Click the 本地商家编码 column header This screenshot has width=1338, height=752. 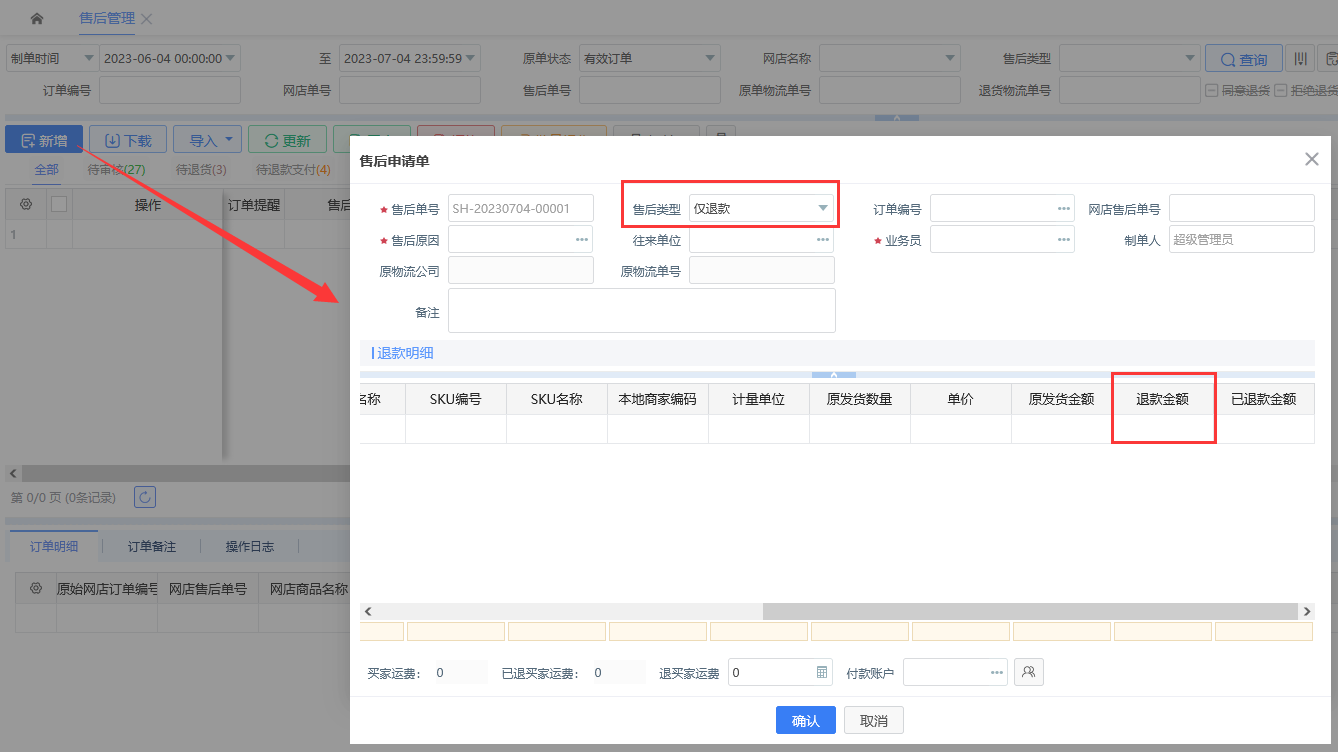[x=658, y=399]
